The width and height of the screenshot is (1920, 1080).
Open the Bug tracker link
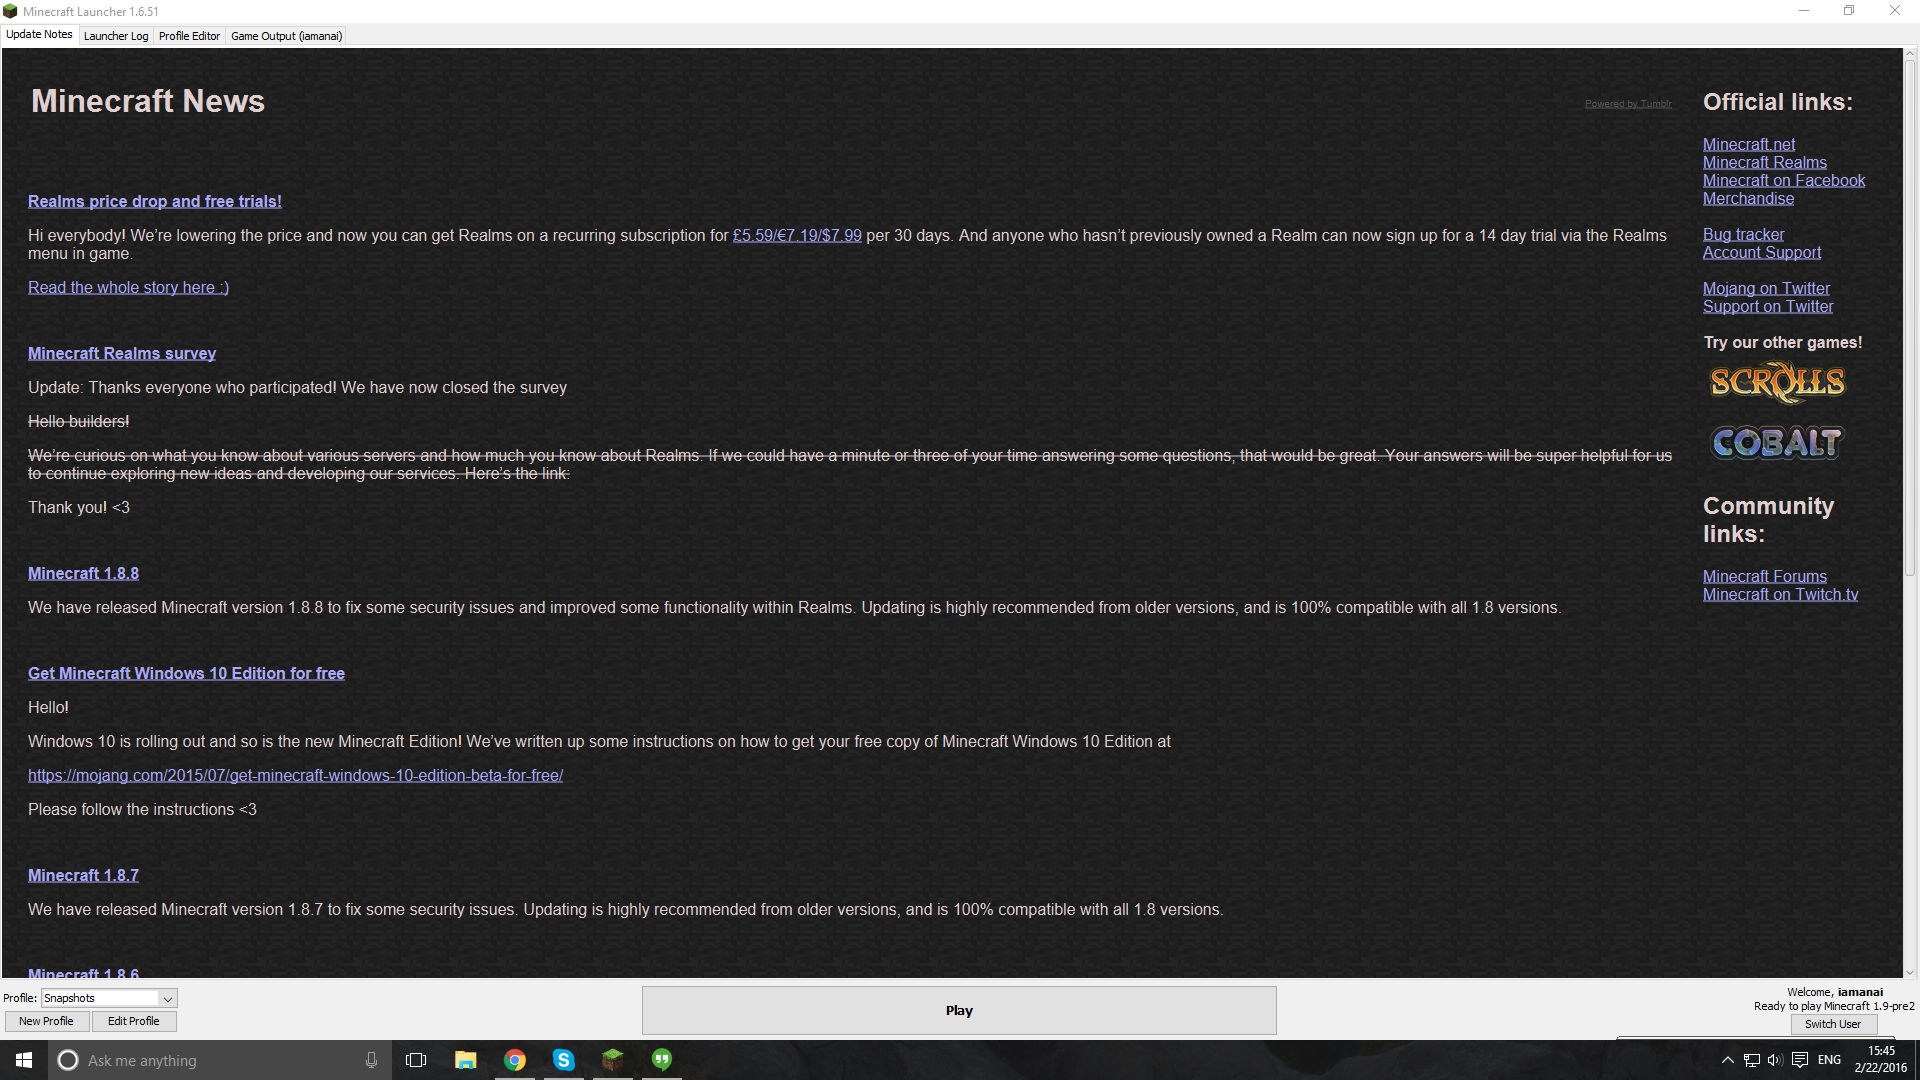coord(1743,234)
